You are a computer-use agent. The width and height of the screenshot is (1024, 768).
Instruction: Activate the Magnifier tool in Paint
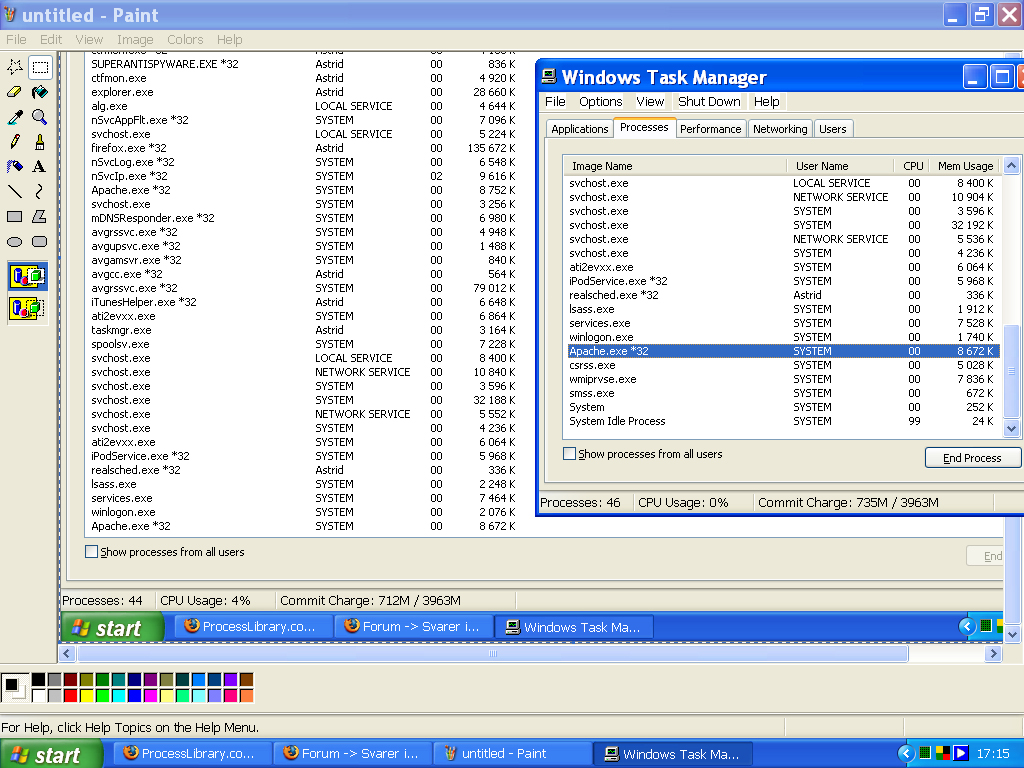pos(40,117)
